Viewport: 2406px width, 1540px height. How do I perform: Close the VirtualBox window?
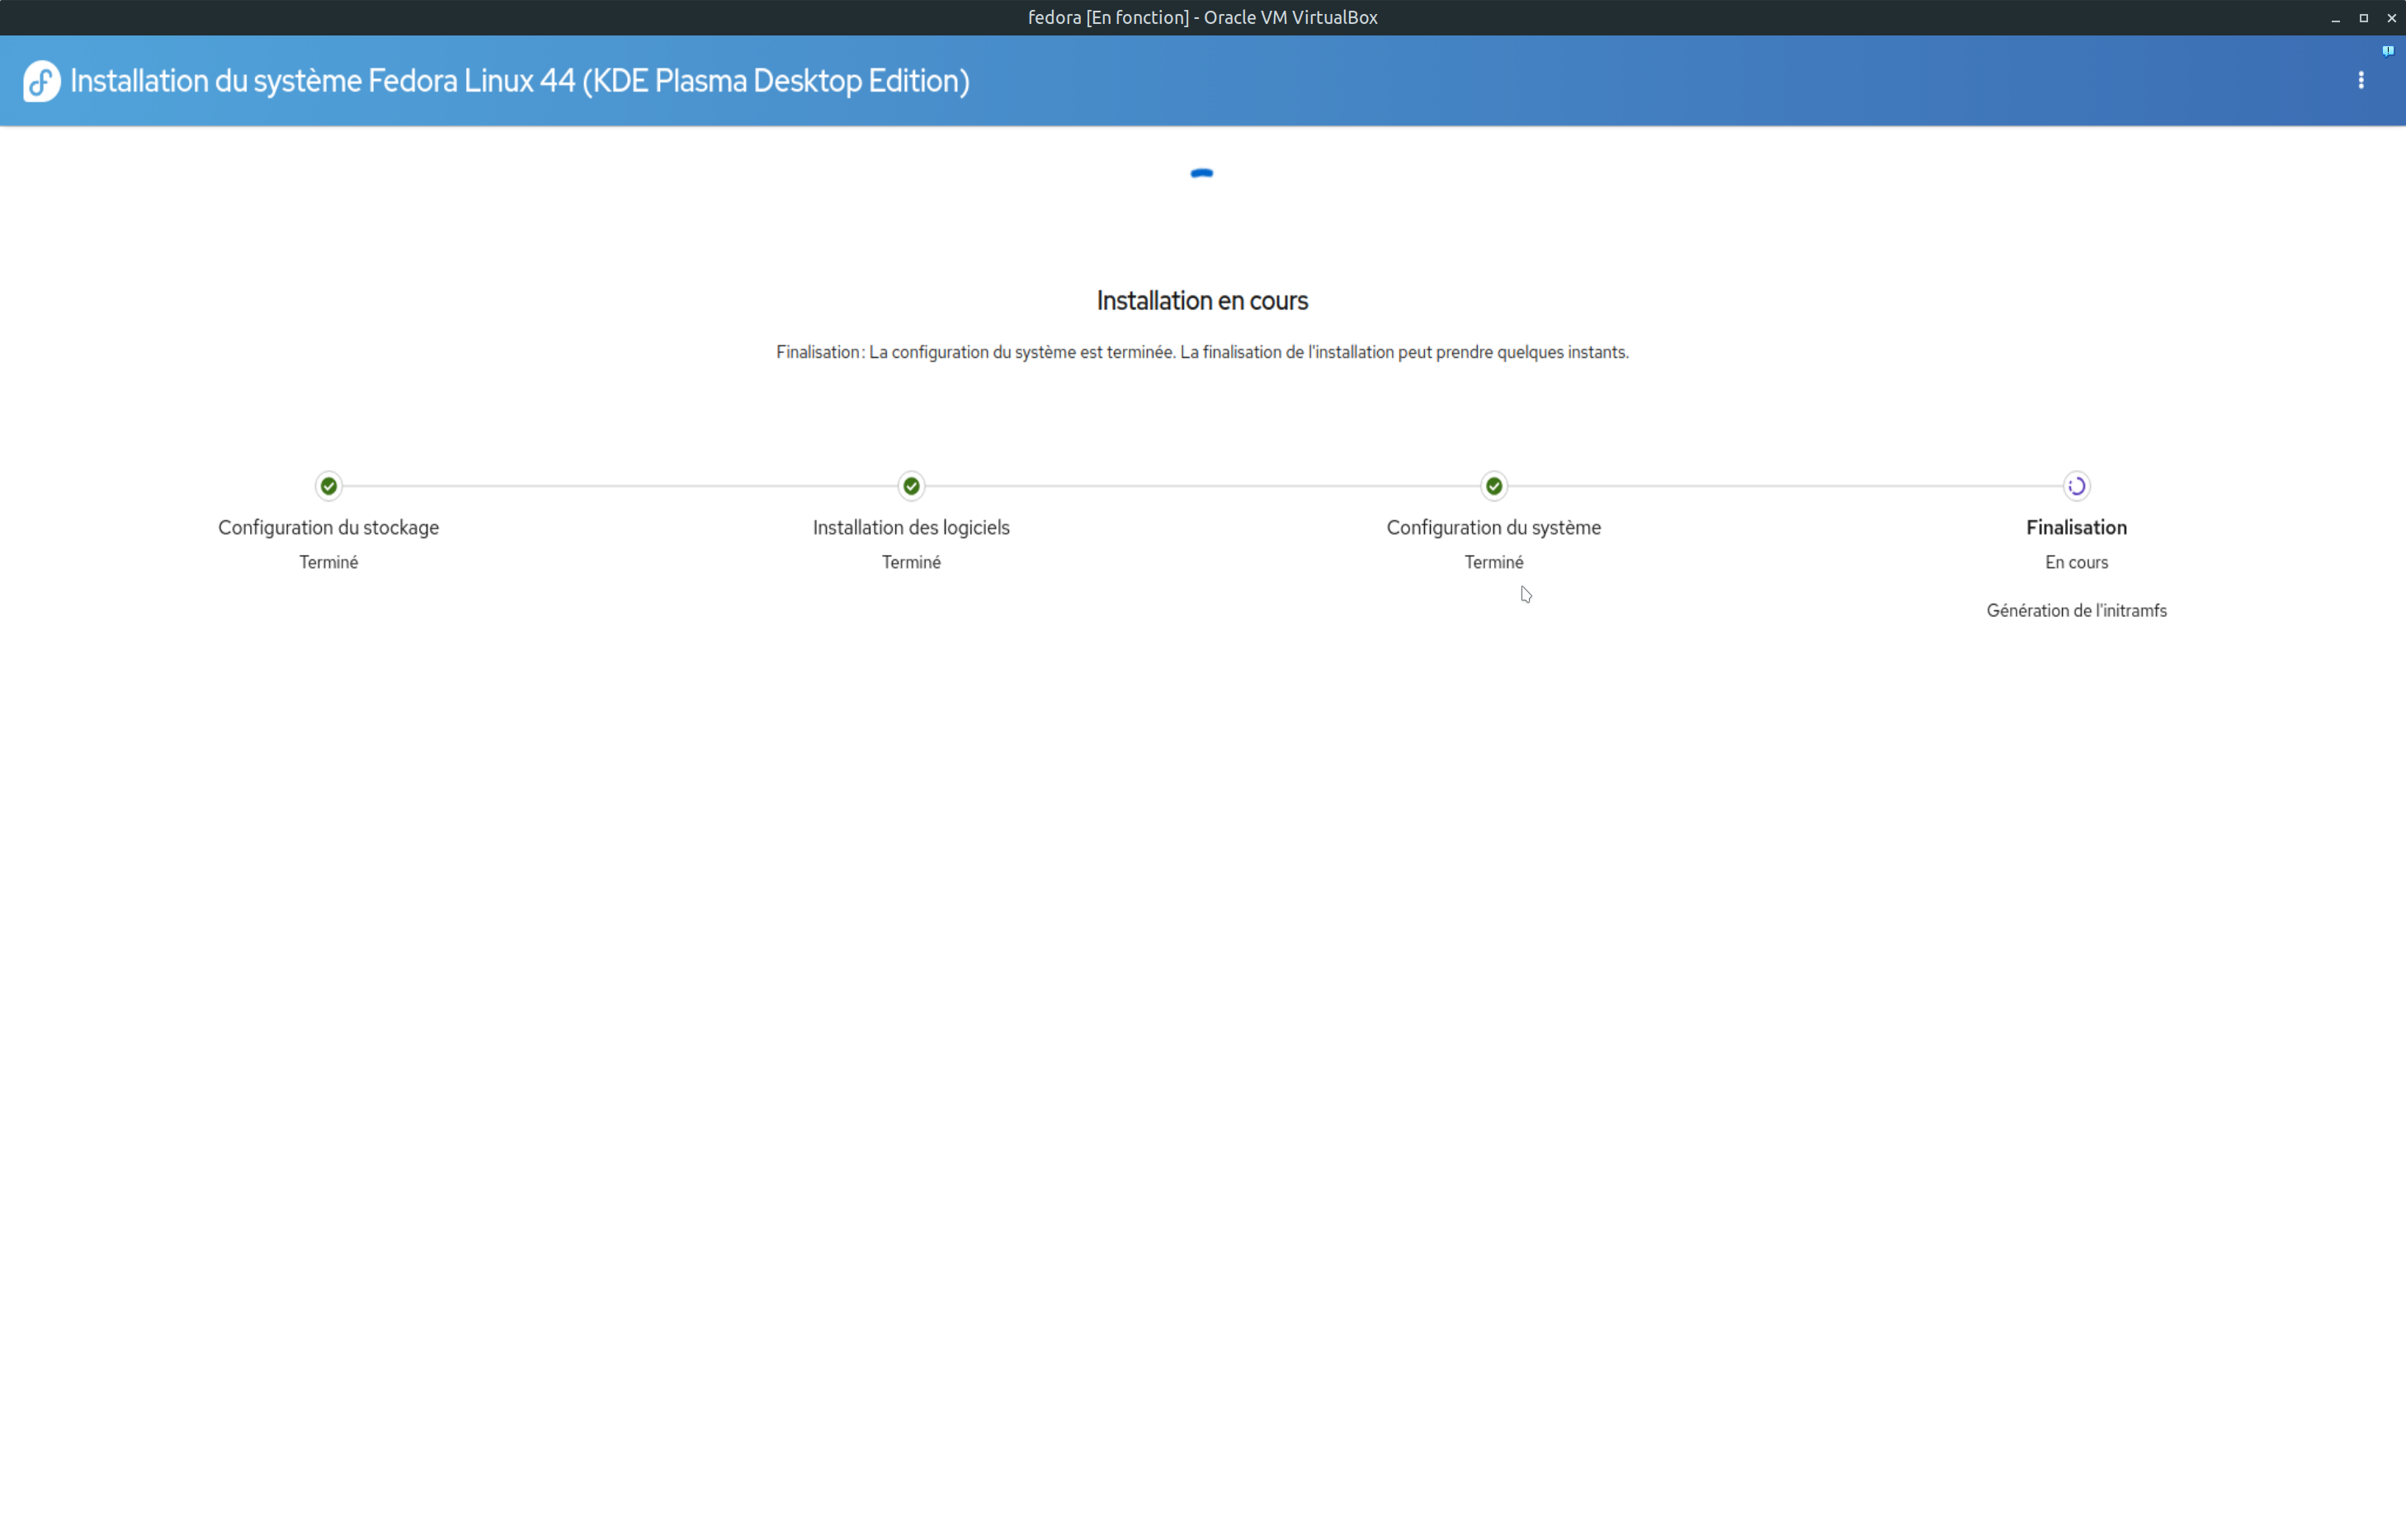coord(2391,18)
